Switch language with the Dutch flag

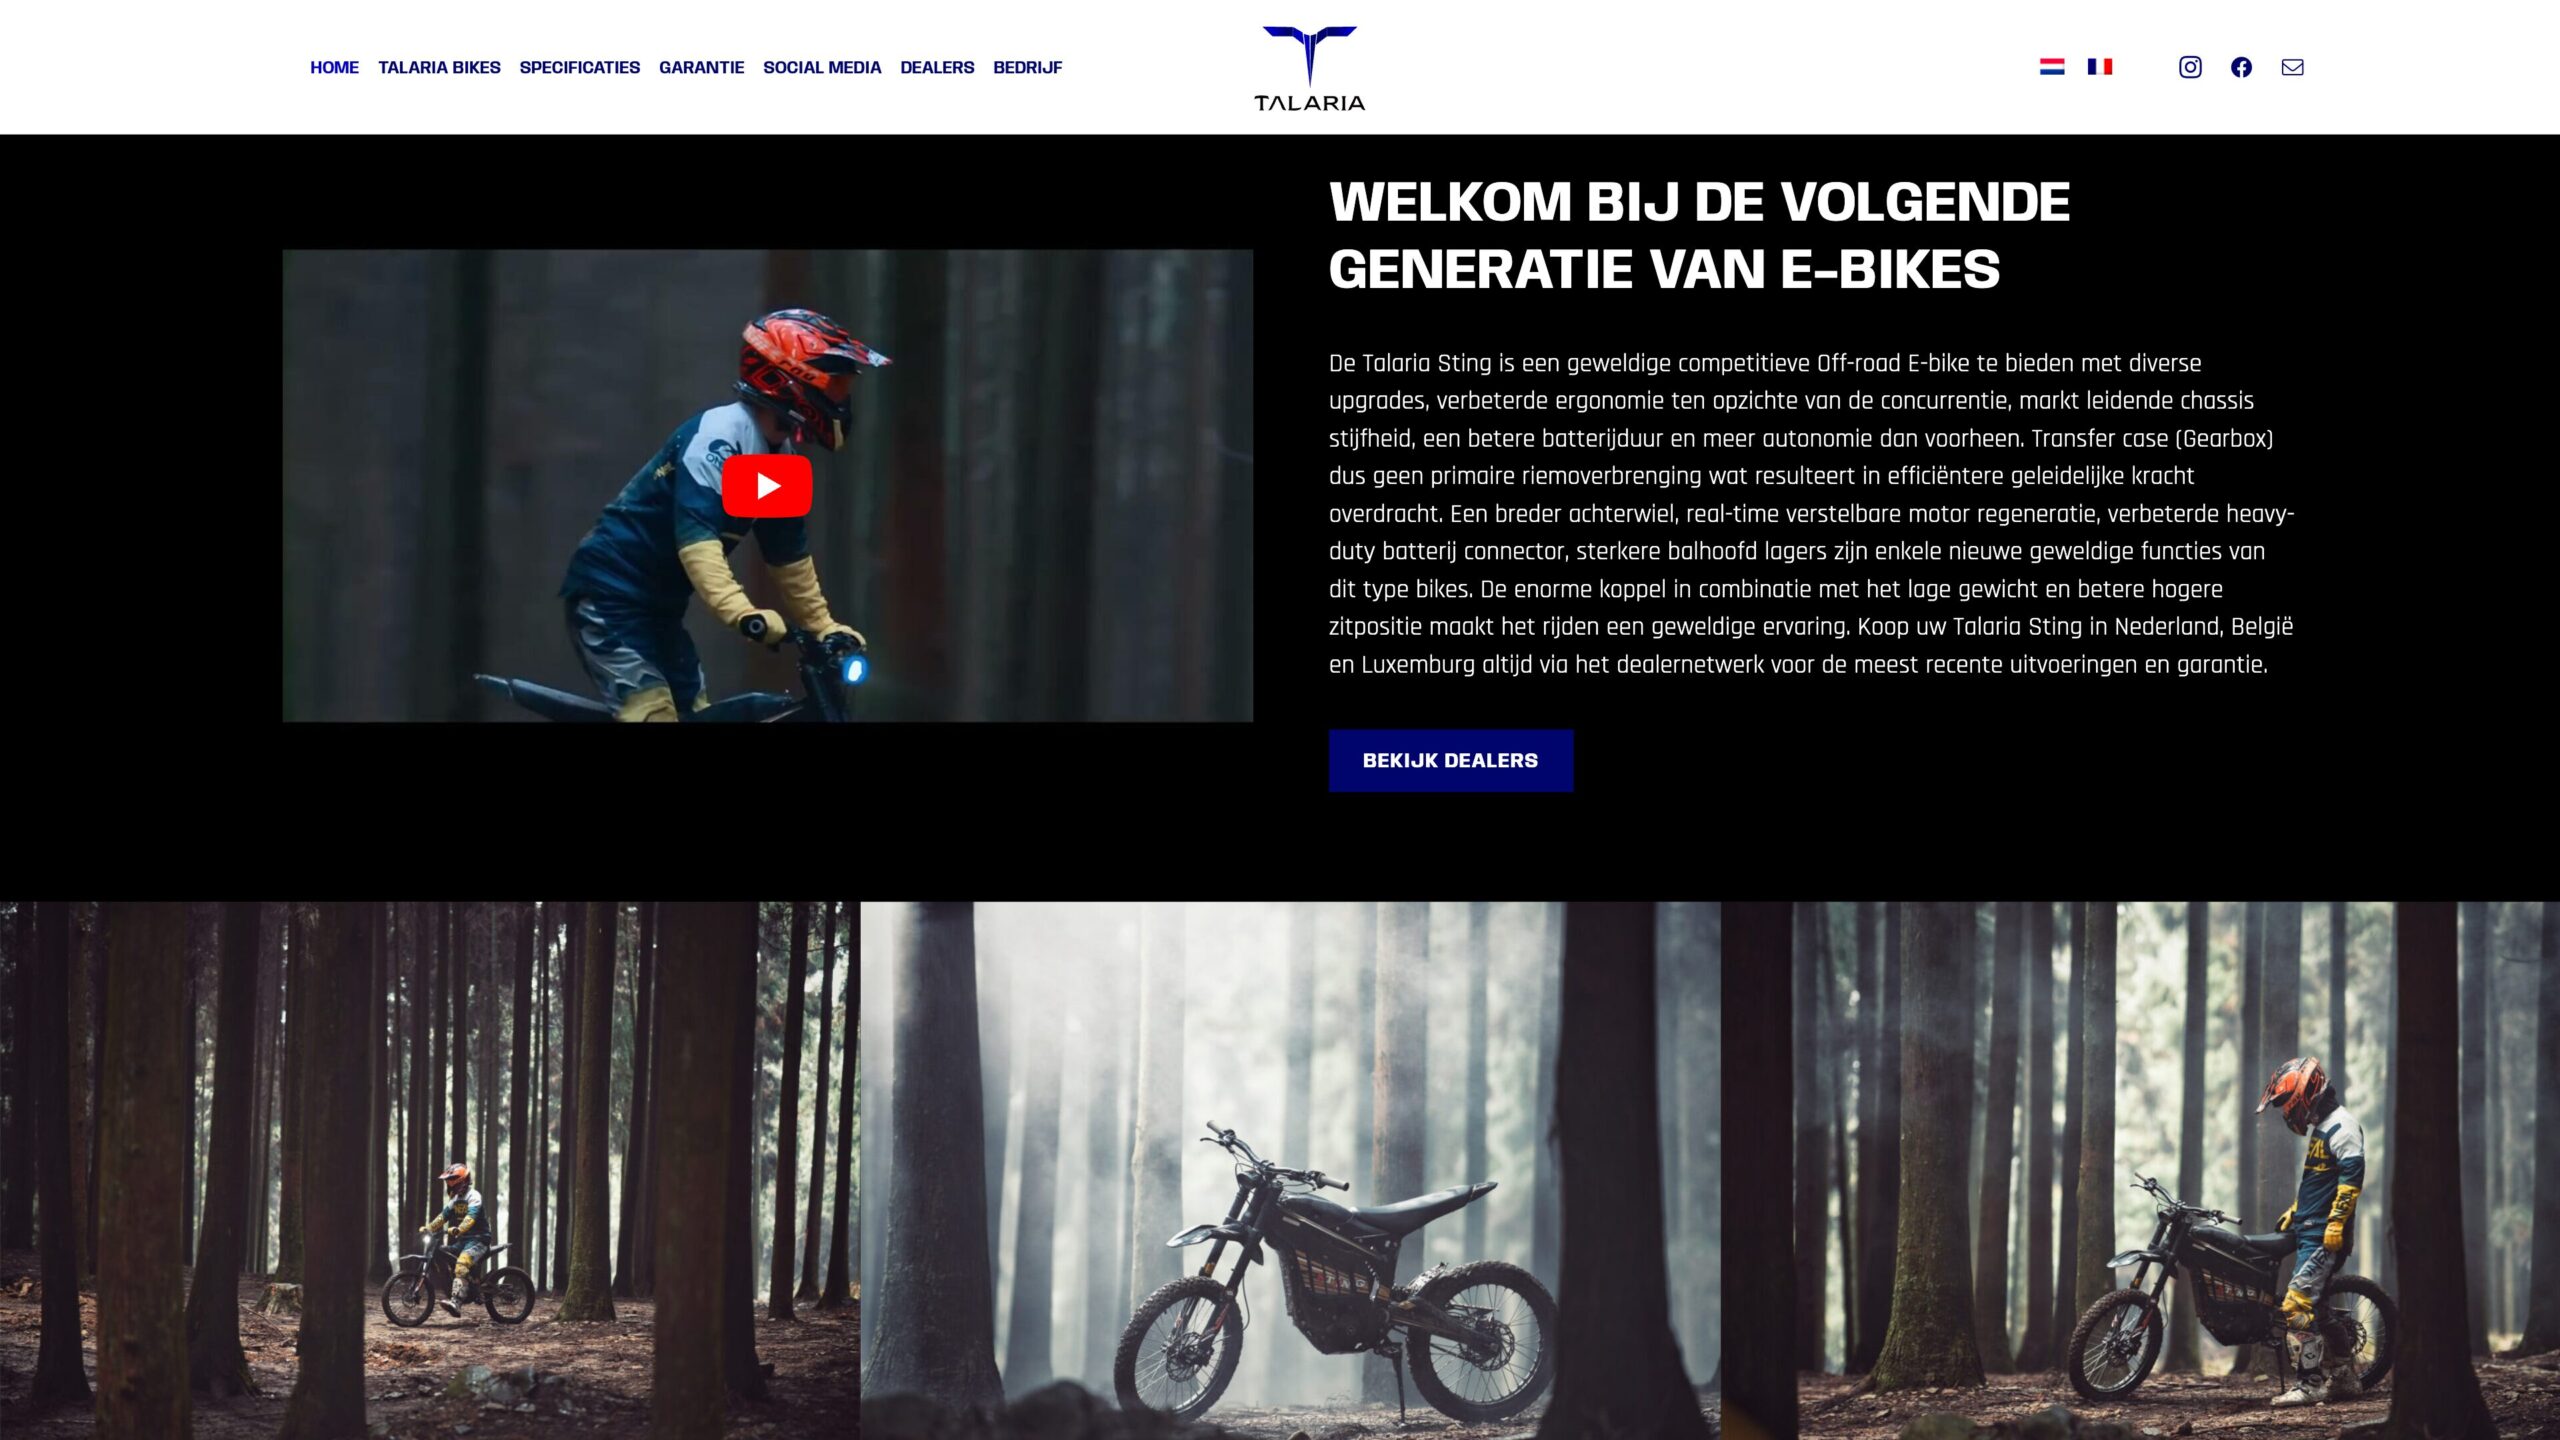coord(2052,67)
